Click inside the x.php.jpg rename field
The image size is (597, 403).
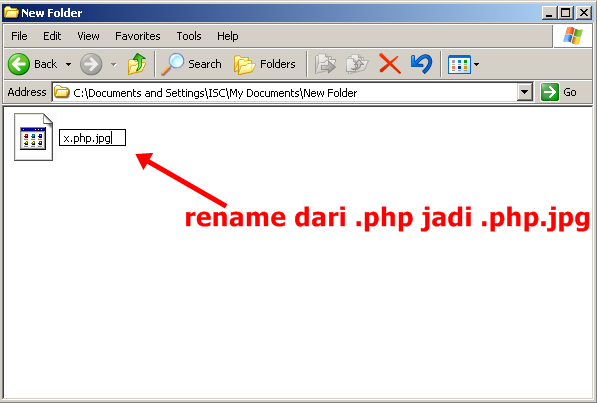click(x=92, y=138)
